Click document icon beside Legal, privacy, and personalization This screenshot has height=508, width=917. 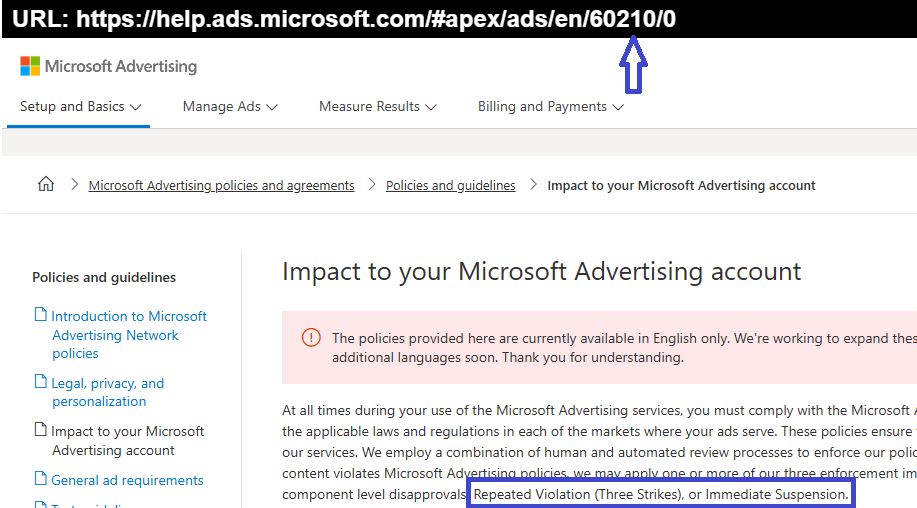pyautogui.click(x=40, y=382)
